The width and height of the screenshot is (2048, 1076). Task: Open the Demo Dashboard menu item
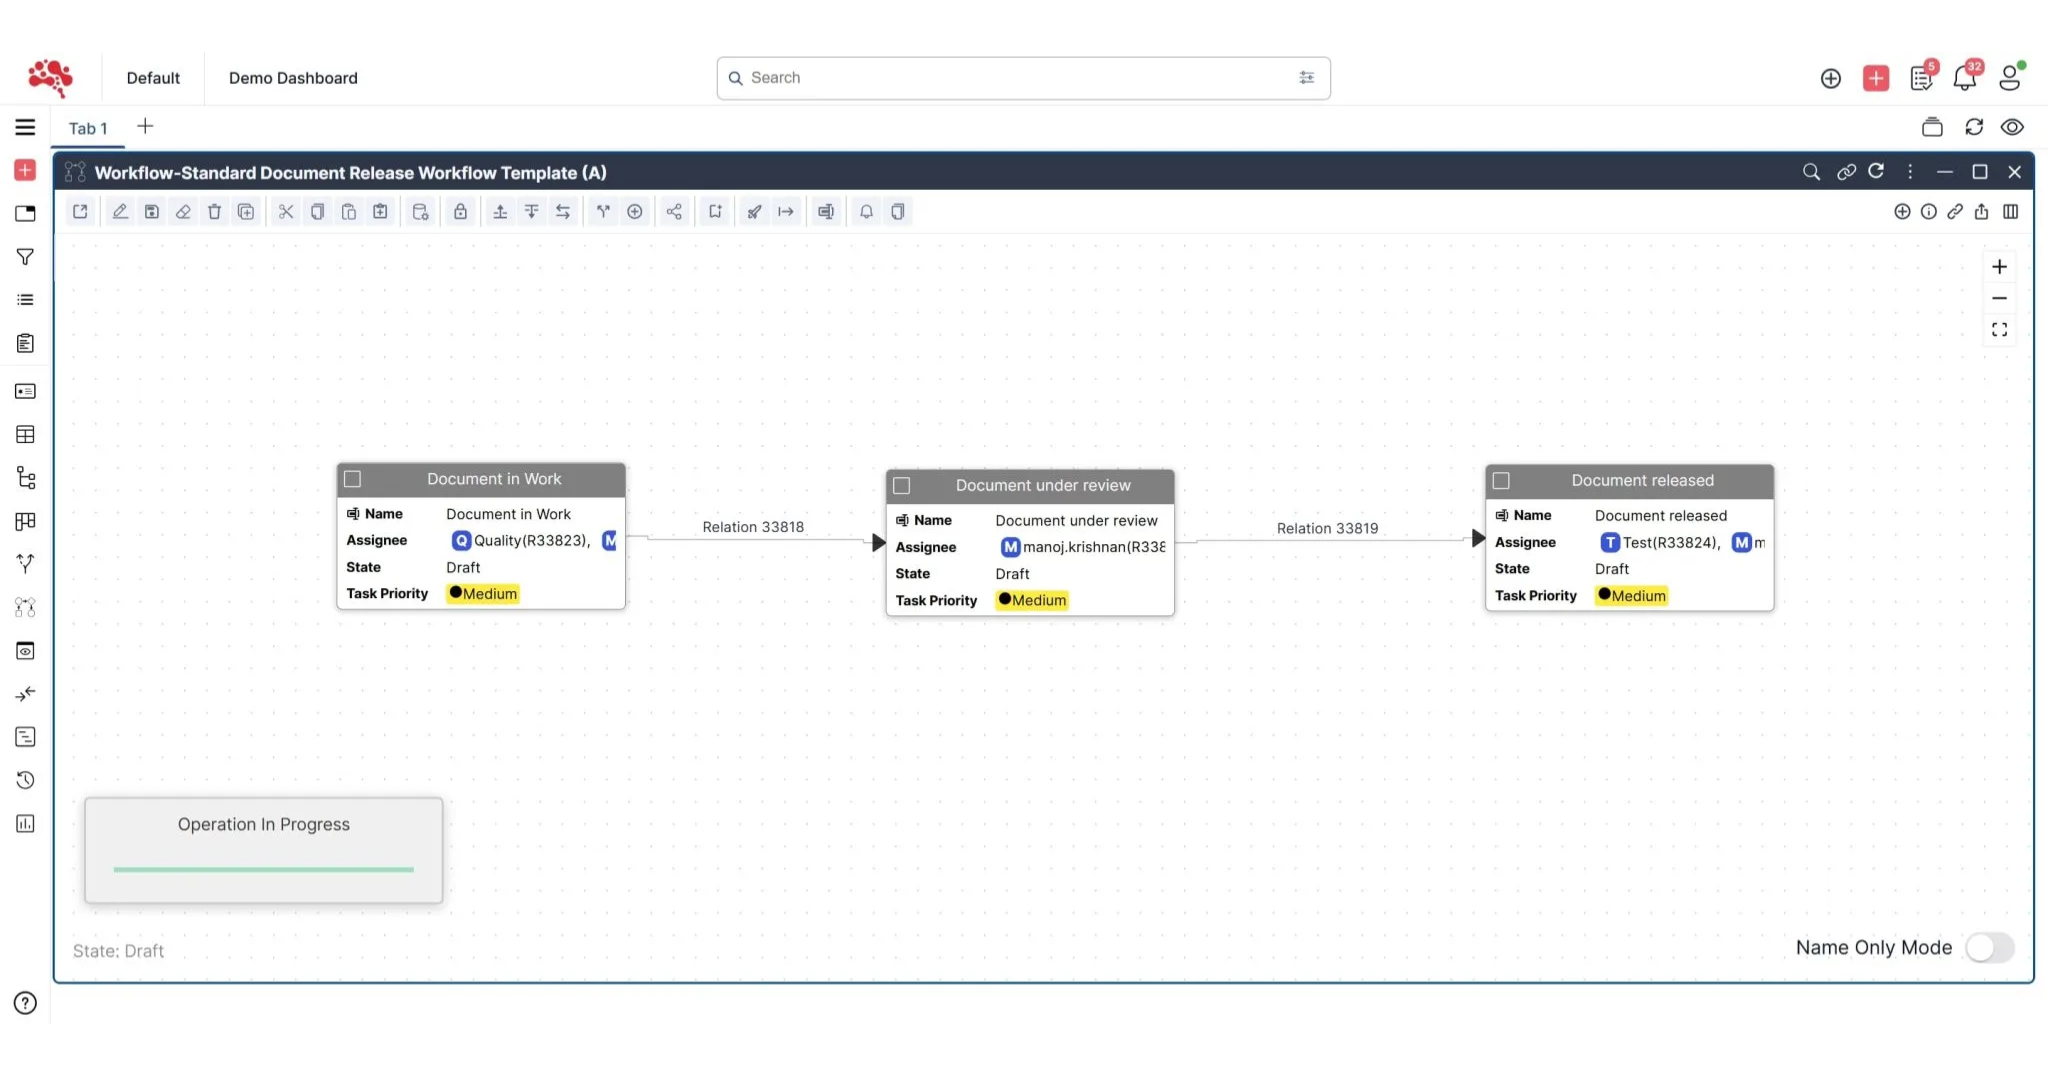tap(292, 78)
